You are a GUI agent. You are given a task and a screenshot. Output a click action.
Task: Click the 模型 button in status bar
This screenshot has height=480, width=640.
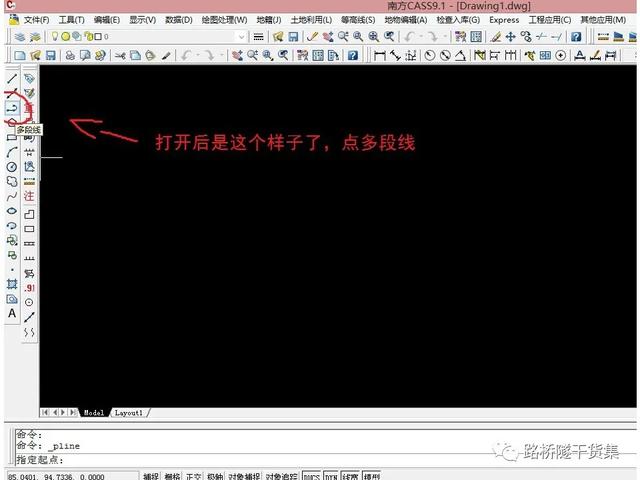point(371,476)
